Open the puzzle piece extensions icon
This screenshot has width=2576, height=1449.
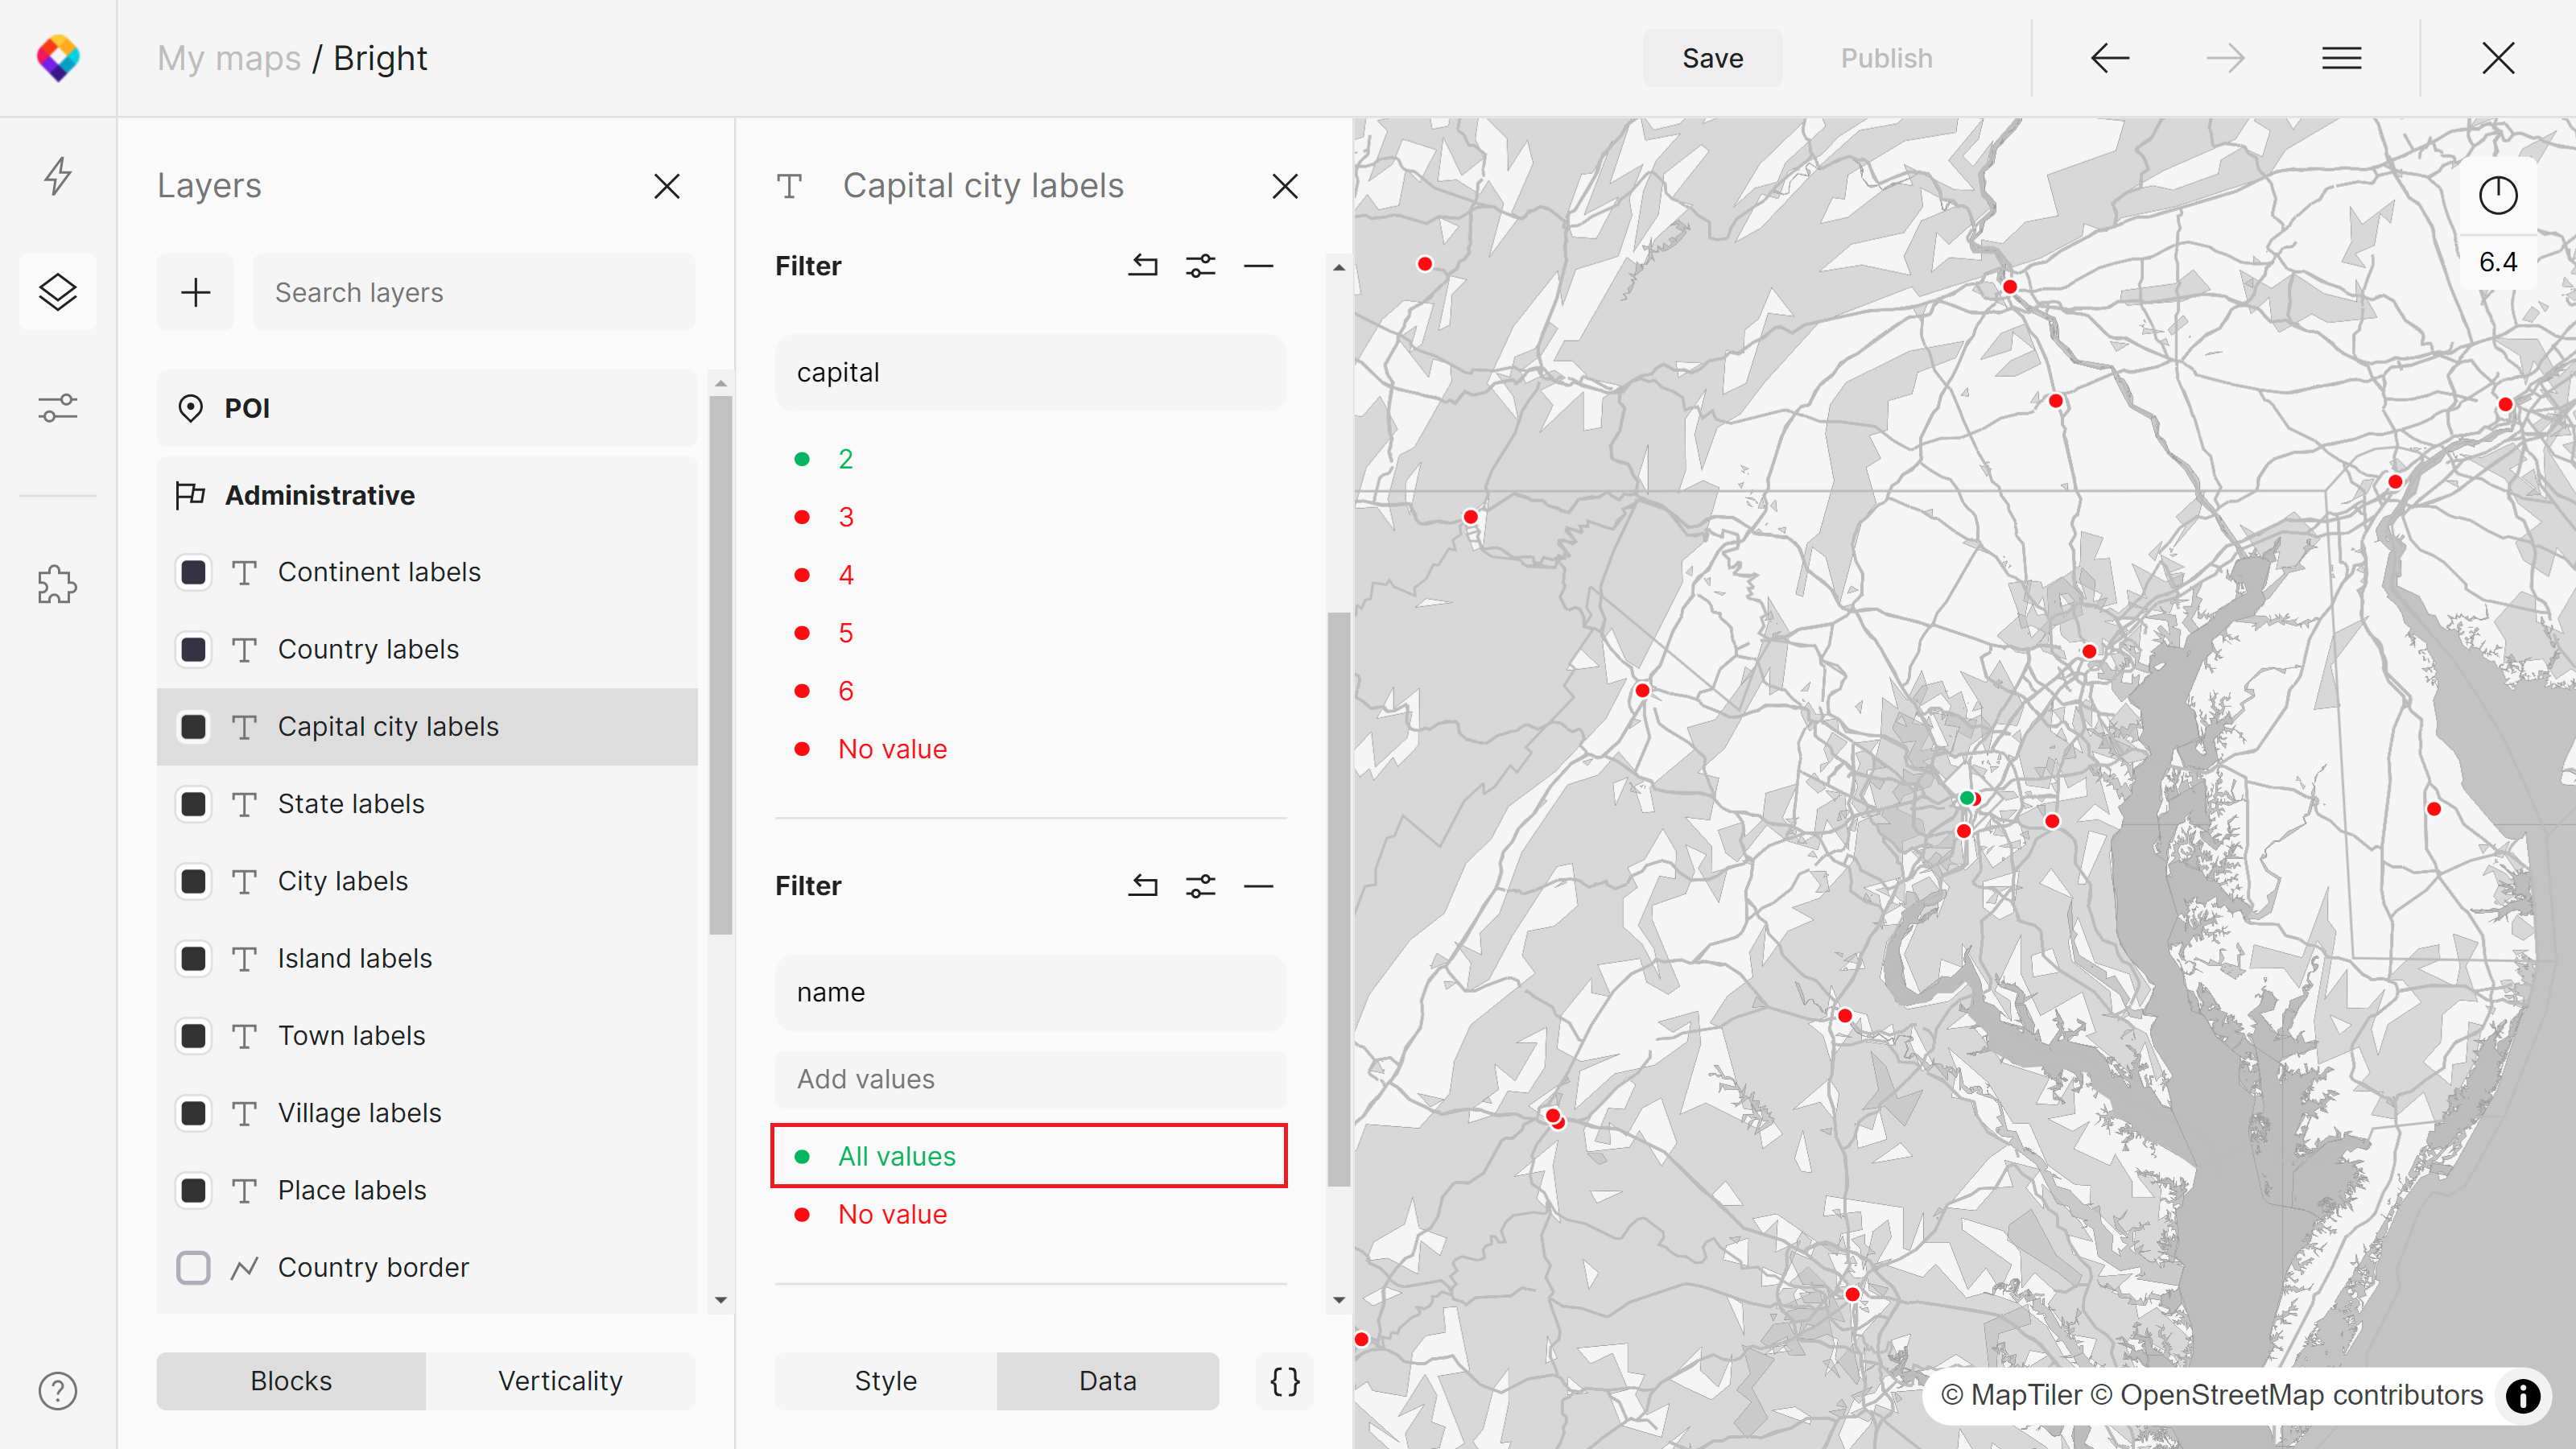58,585
